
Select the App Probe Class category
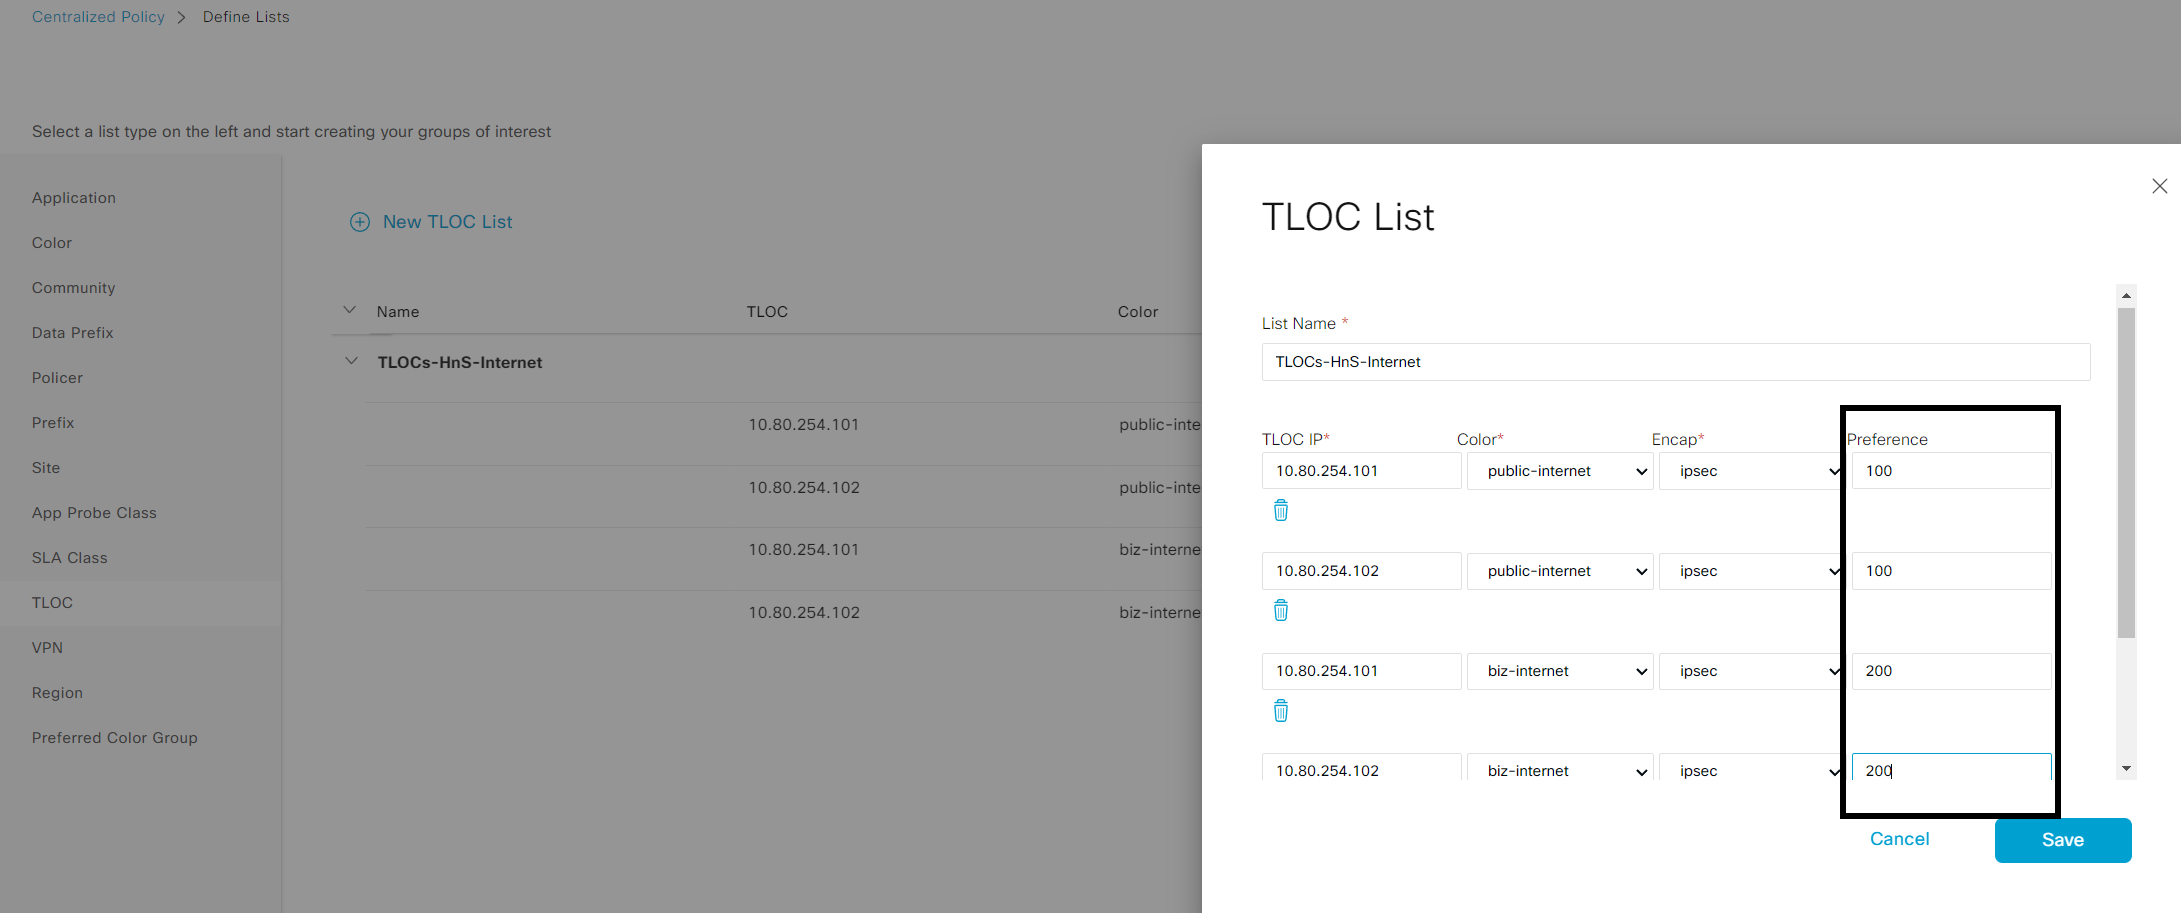(x=94, y=512)
